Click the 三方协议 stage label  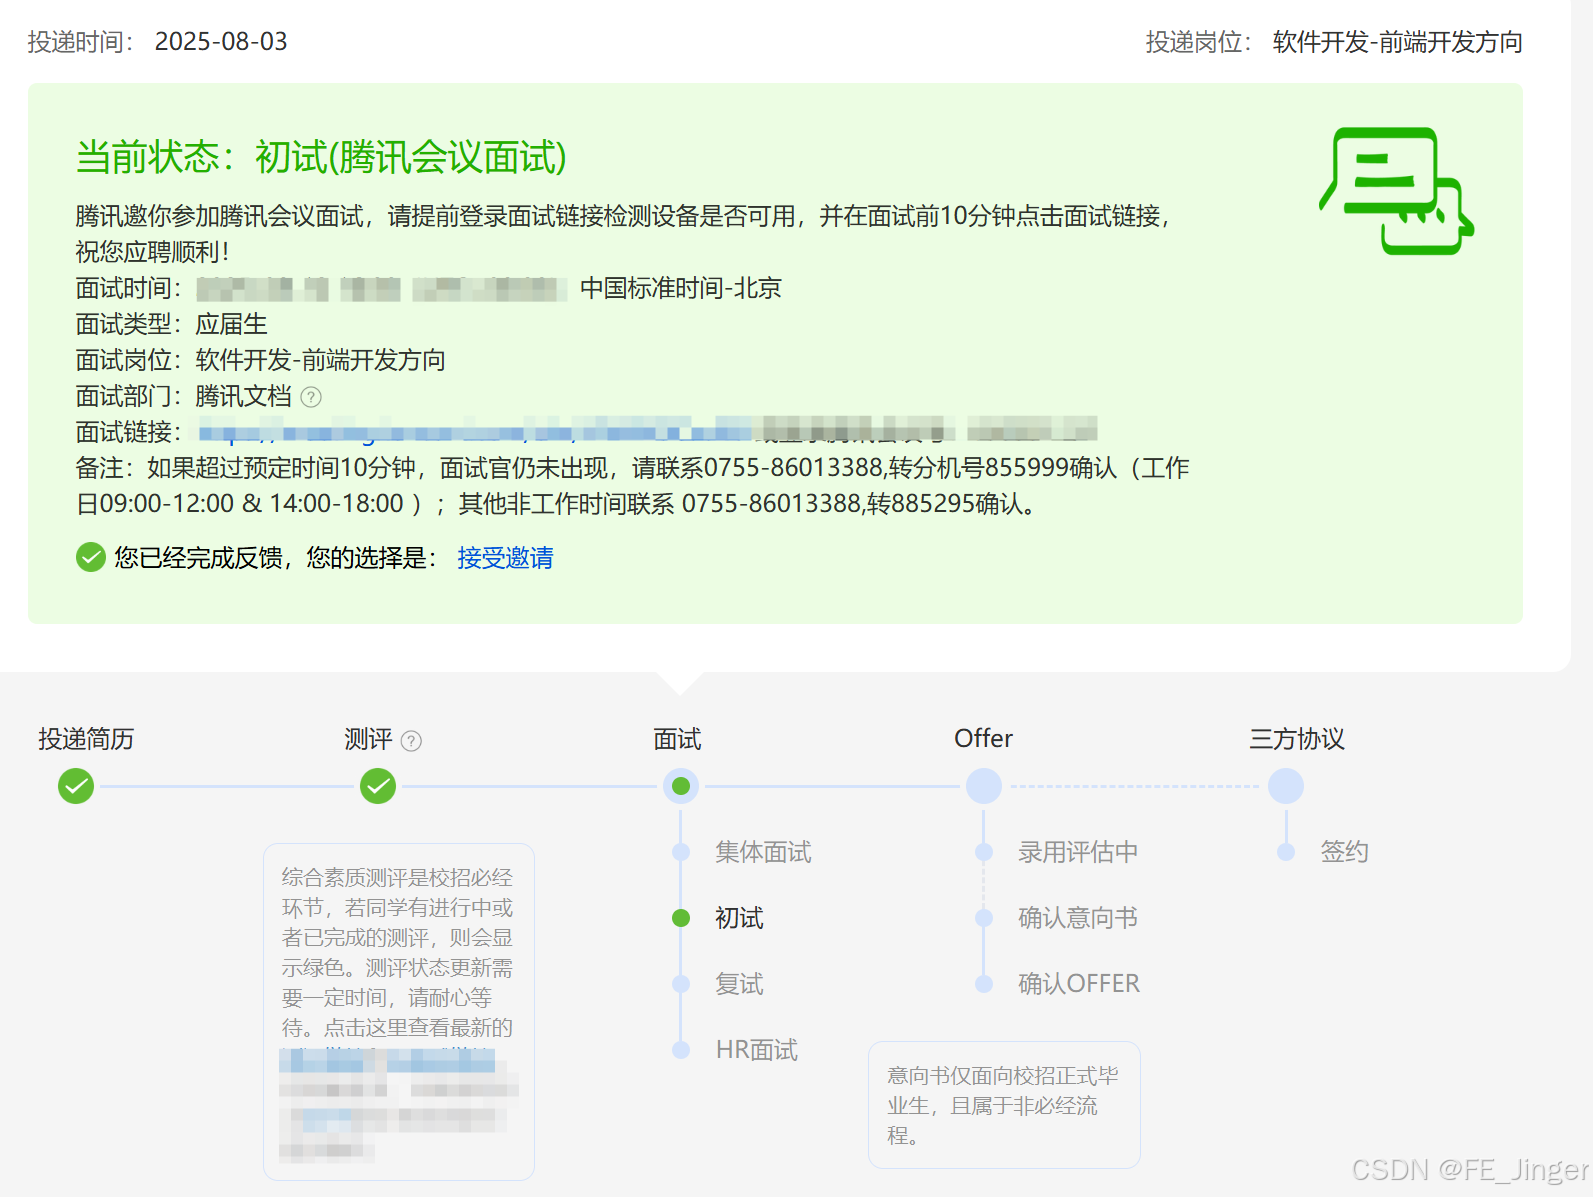point(1297,739)
